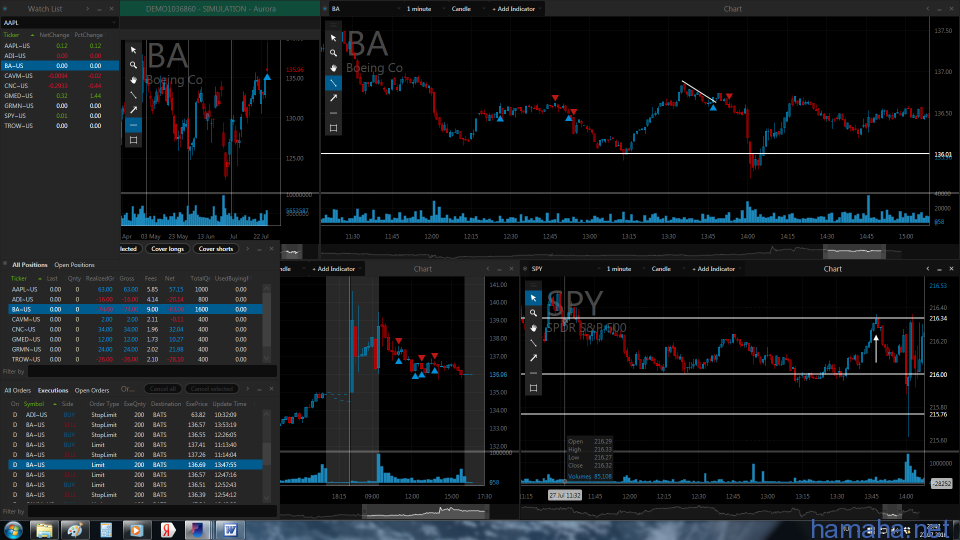Select the pointer tool in the SPY chart
960x540 pixels.
point(533,298)
